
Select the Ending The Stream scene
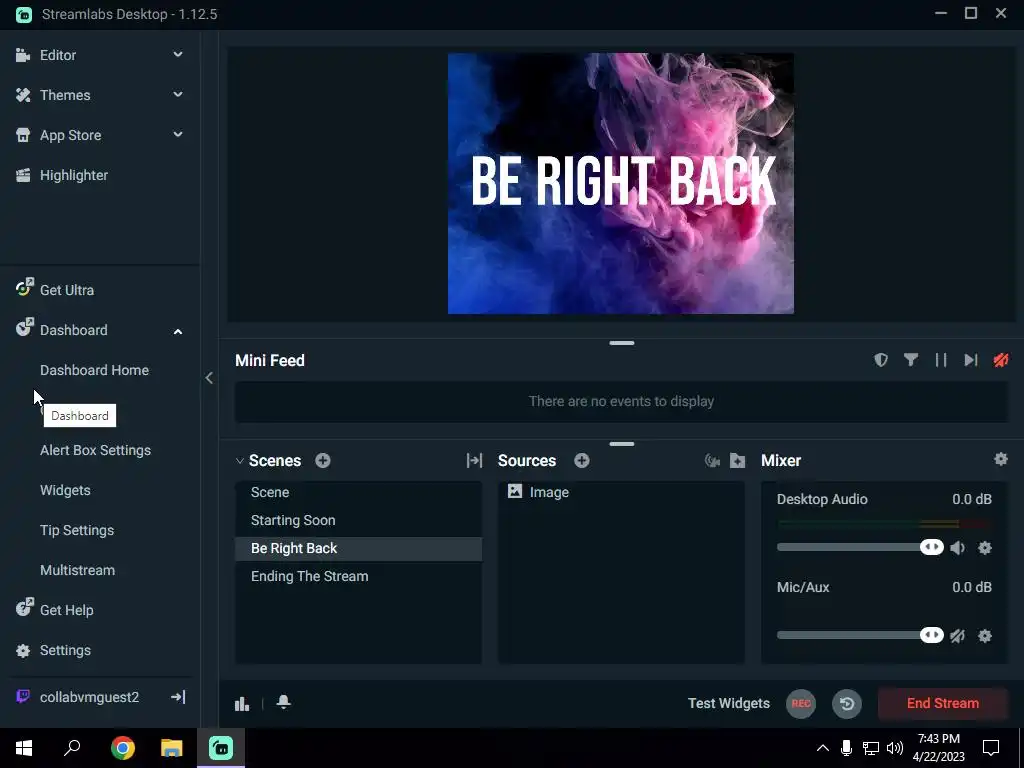click(x=359, y=577)
